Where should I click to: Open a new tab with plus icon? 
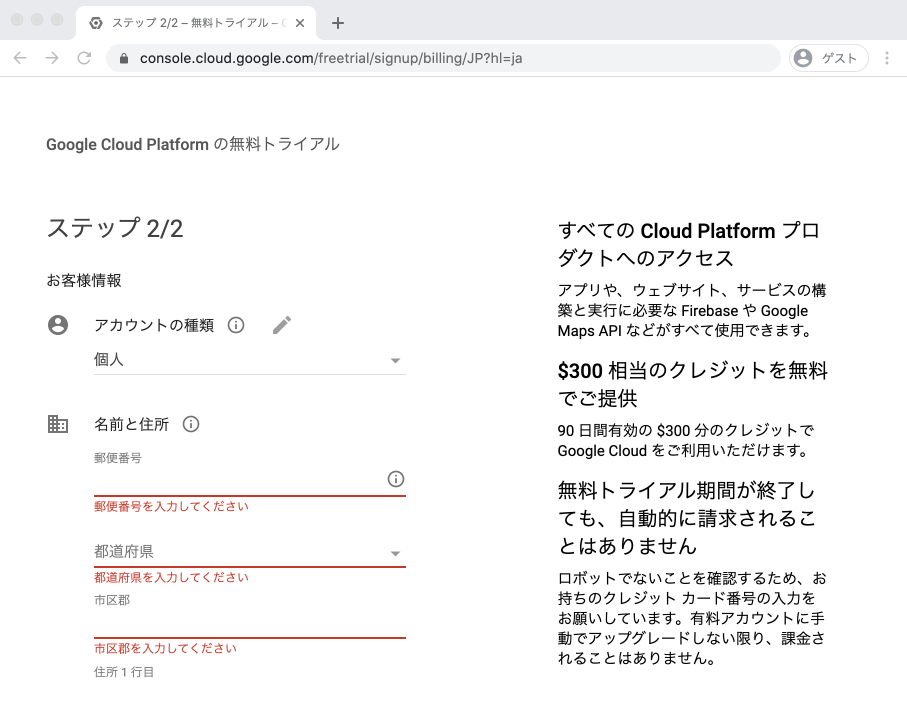[x=338, y=23]
